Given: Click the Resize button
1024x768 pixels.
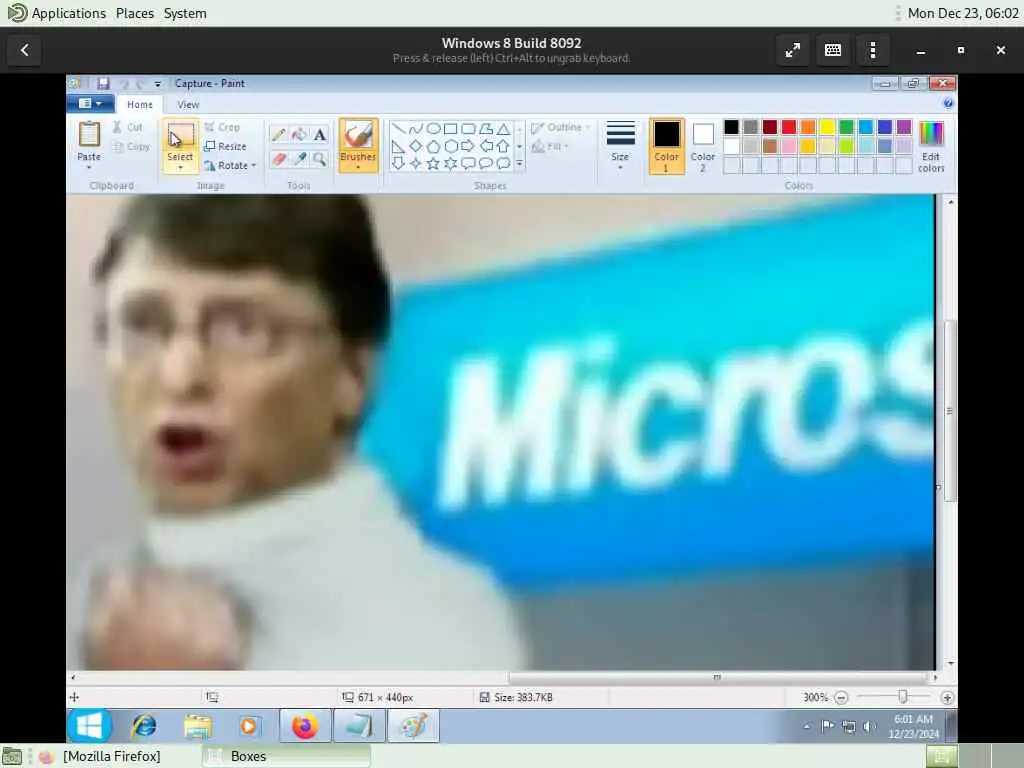Looking at the screenshot, I should [x=225, y=146].
